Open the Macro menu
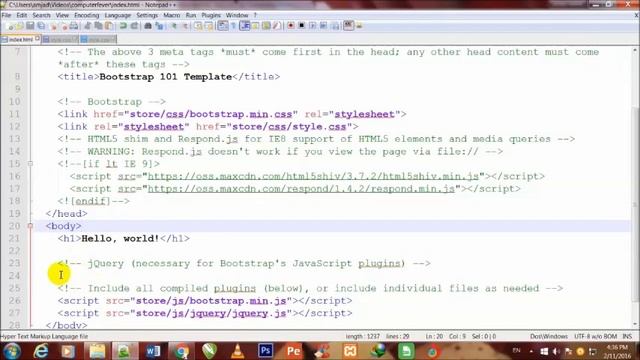Screen dimensions: 640x360 [x=171, y=15]
